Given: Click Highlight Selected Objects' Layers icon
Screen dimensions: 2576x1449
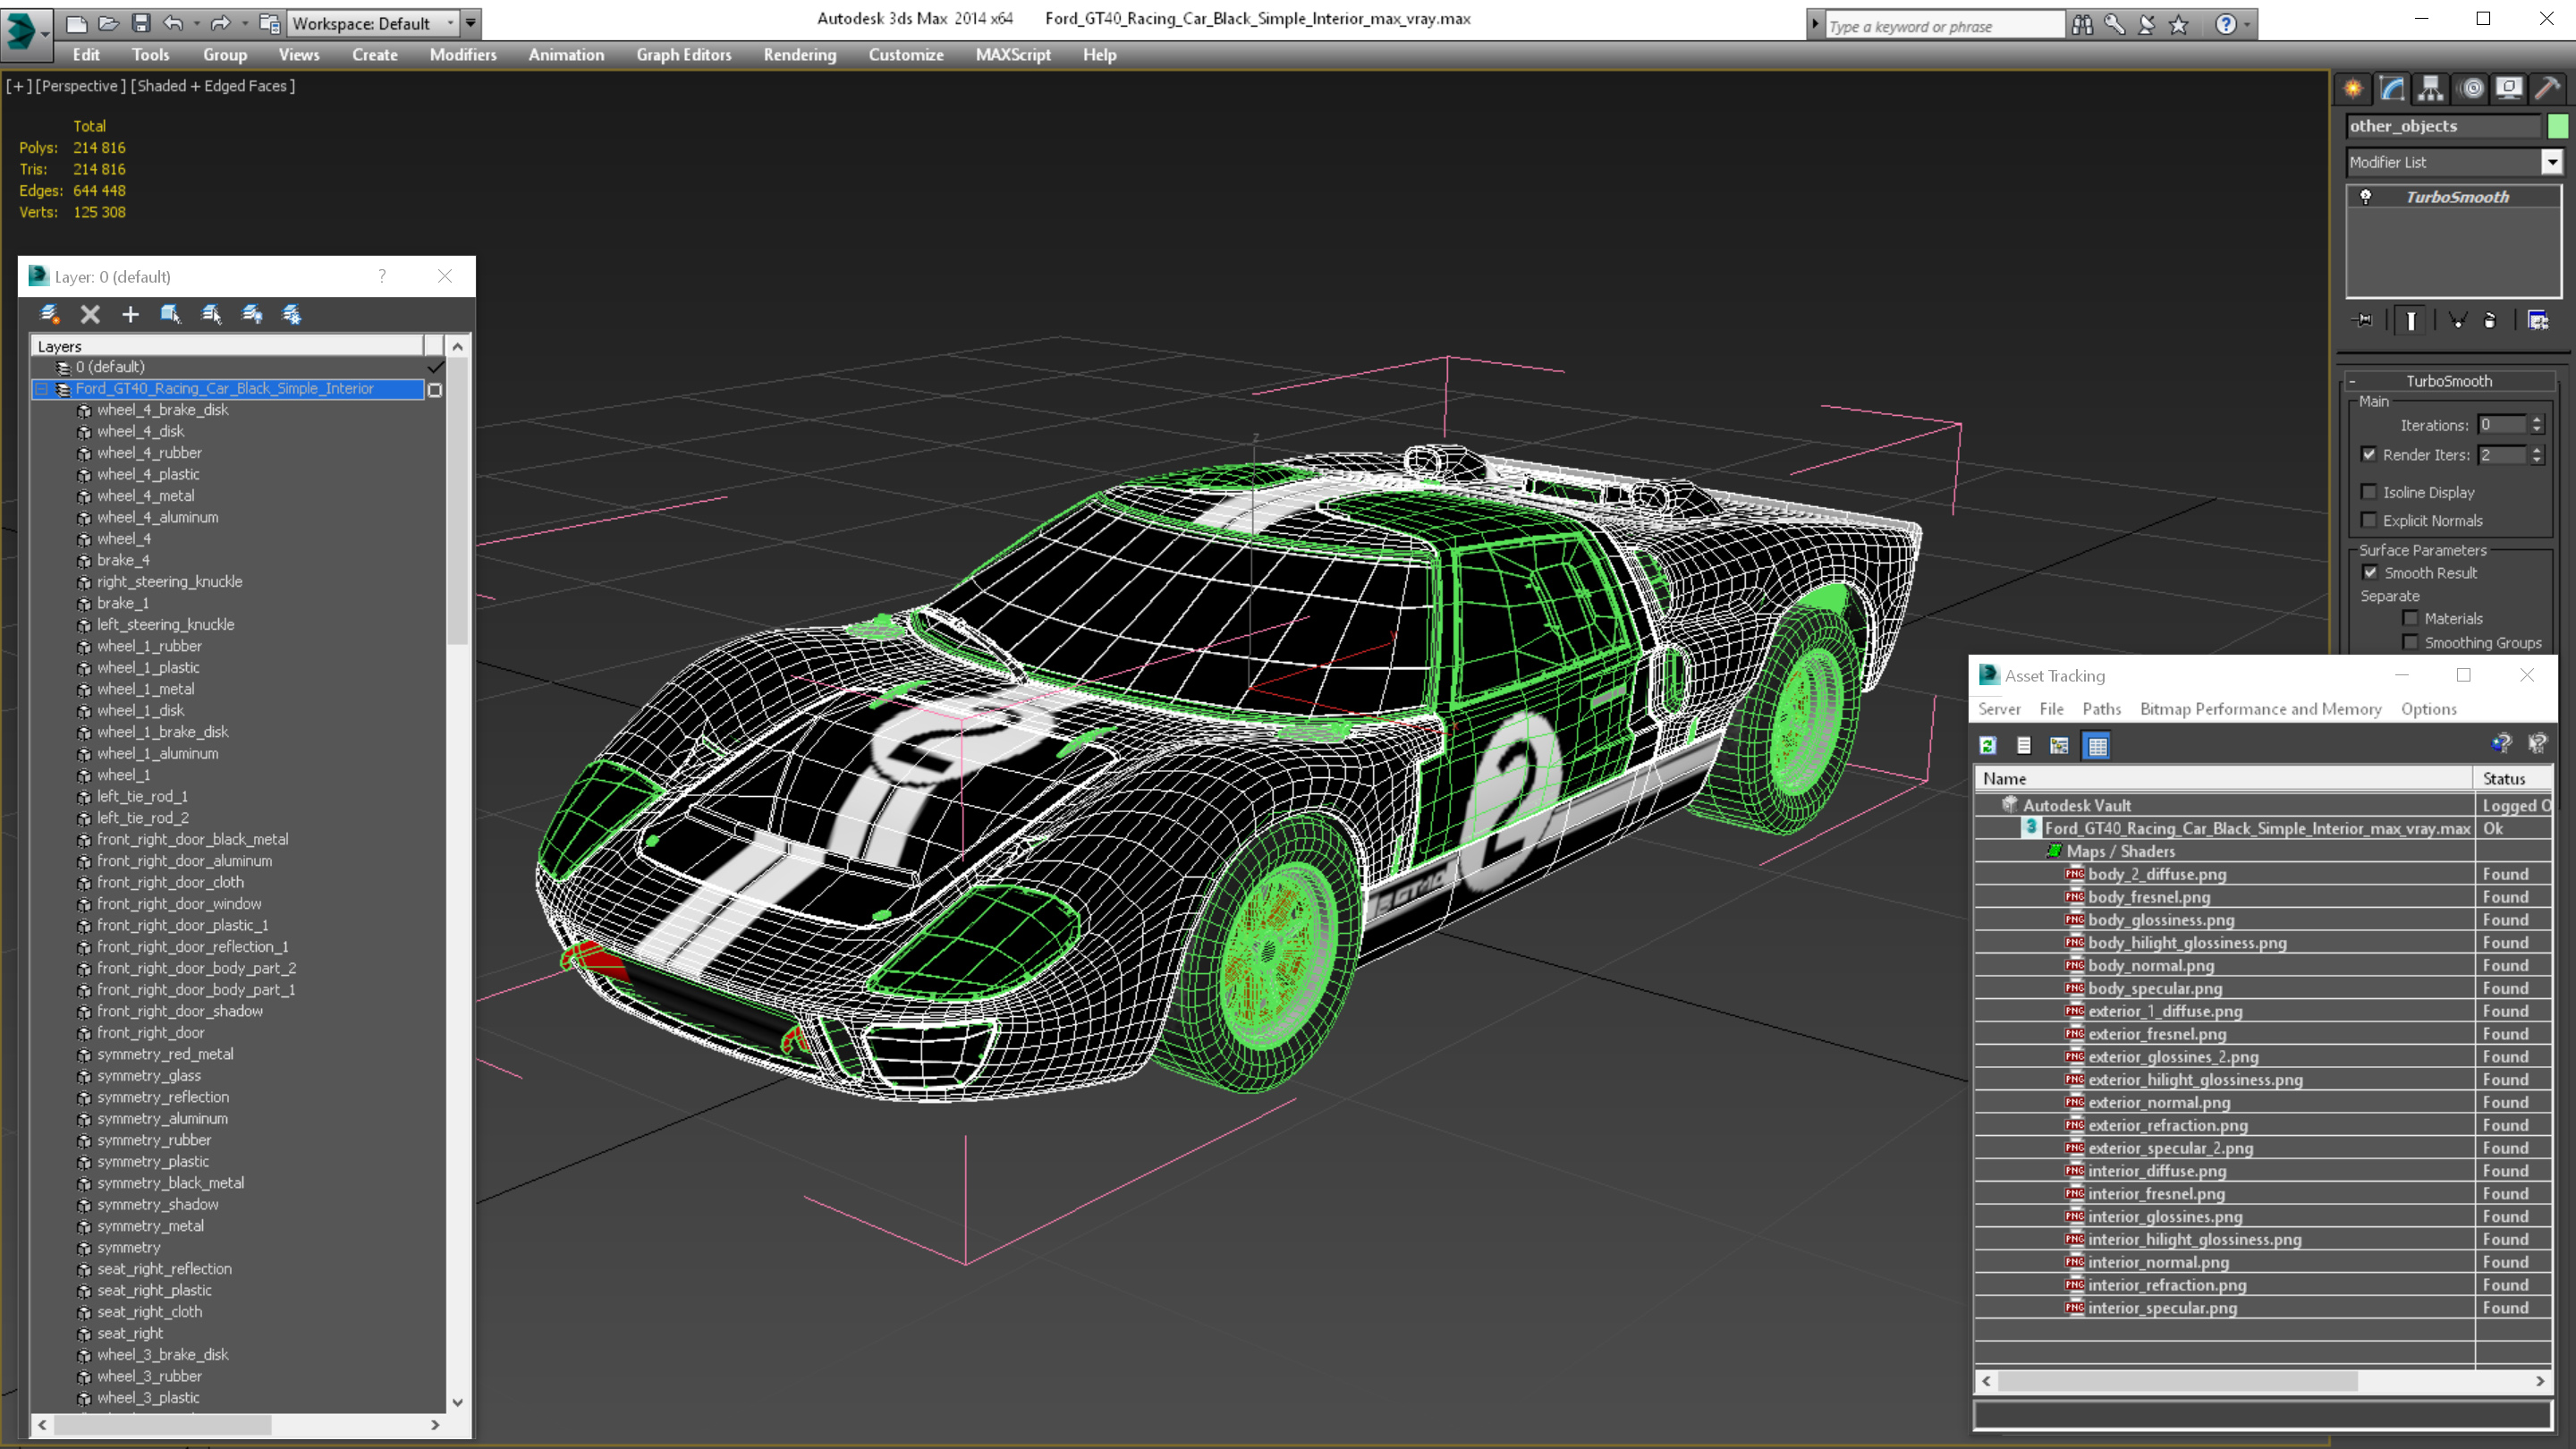Looking at the screenshot, I should point(211,314).
